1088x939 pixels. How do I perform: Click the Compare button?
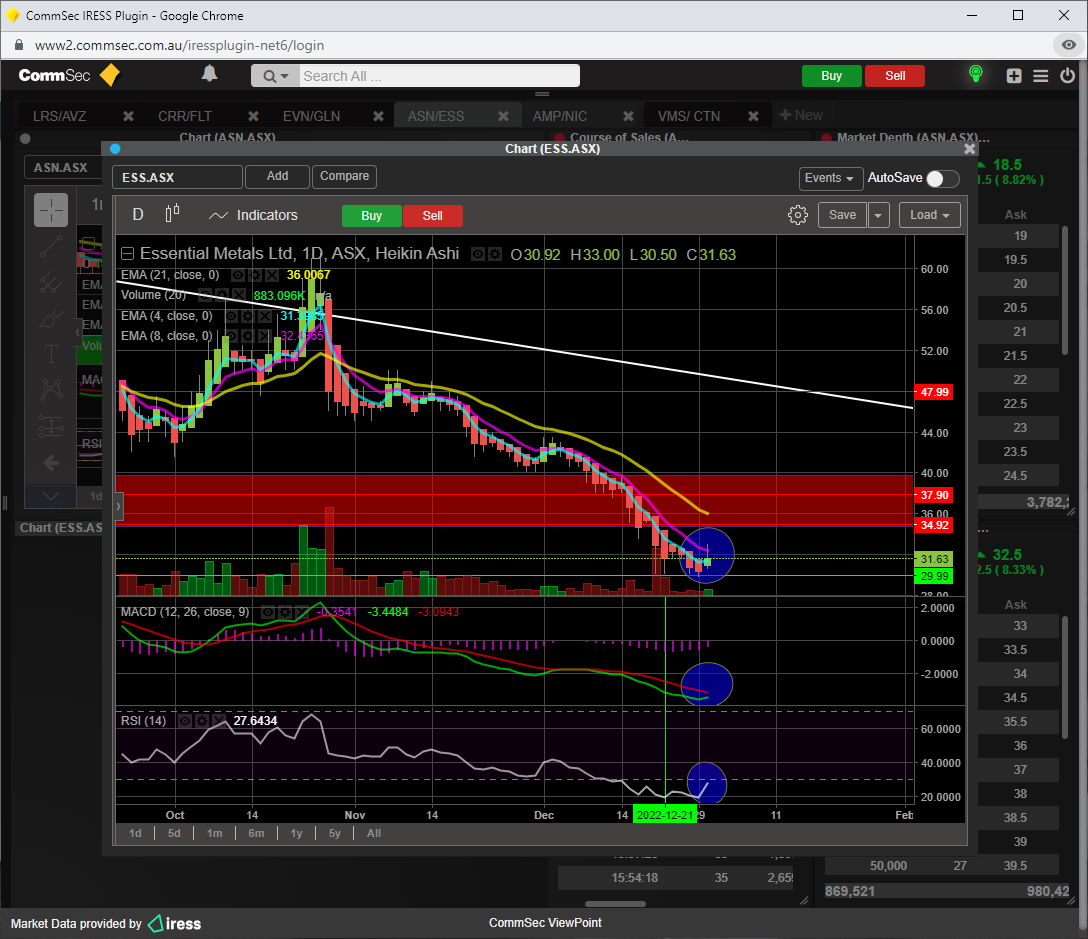[345, 176]
